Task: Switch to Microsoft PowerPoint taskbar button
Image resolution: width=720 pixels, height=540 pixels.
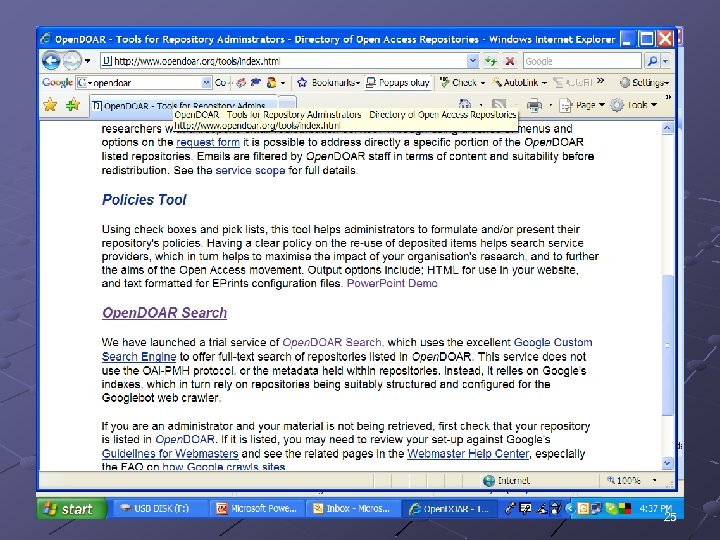Action: (257, 509)
